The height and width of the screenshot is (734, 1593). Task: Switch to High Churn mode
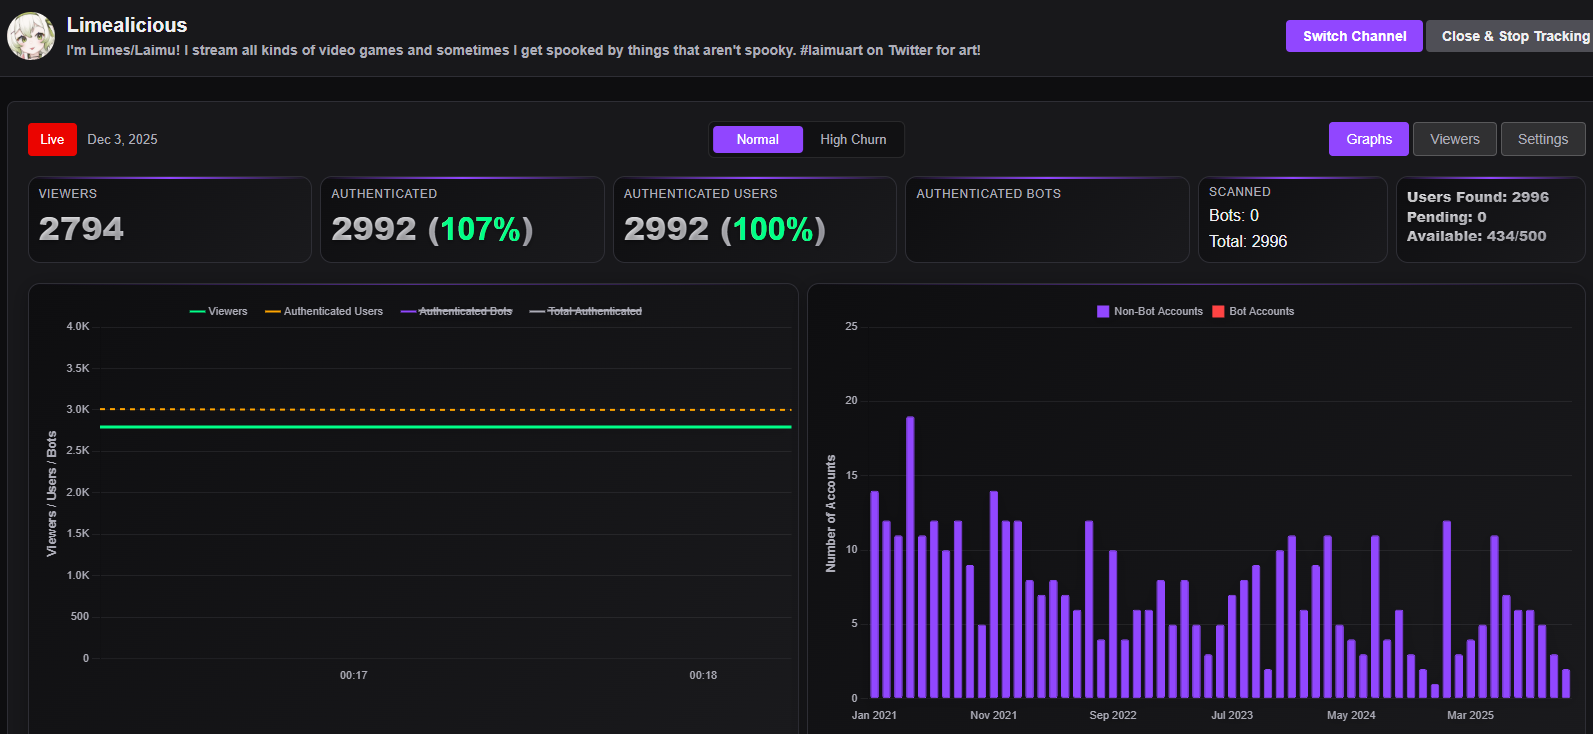[853, 139]
